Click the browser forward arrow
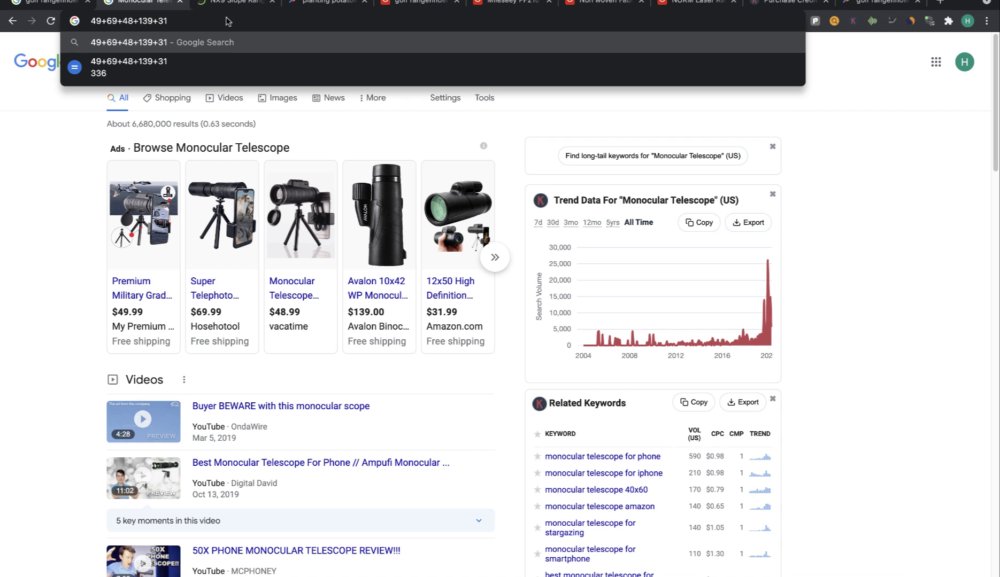 click(31, 21)
